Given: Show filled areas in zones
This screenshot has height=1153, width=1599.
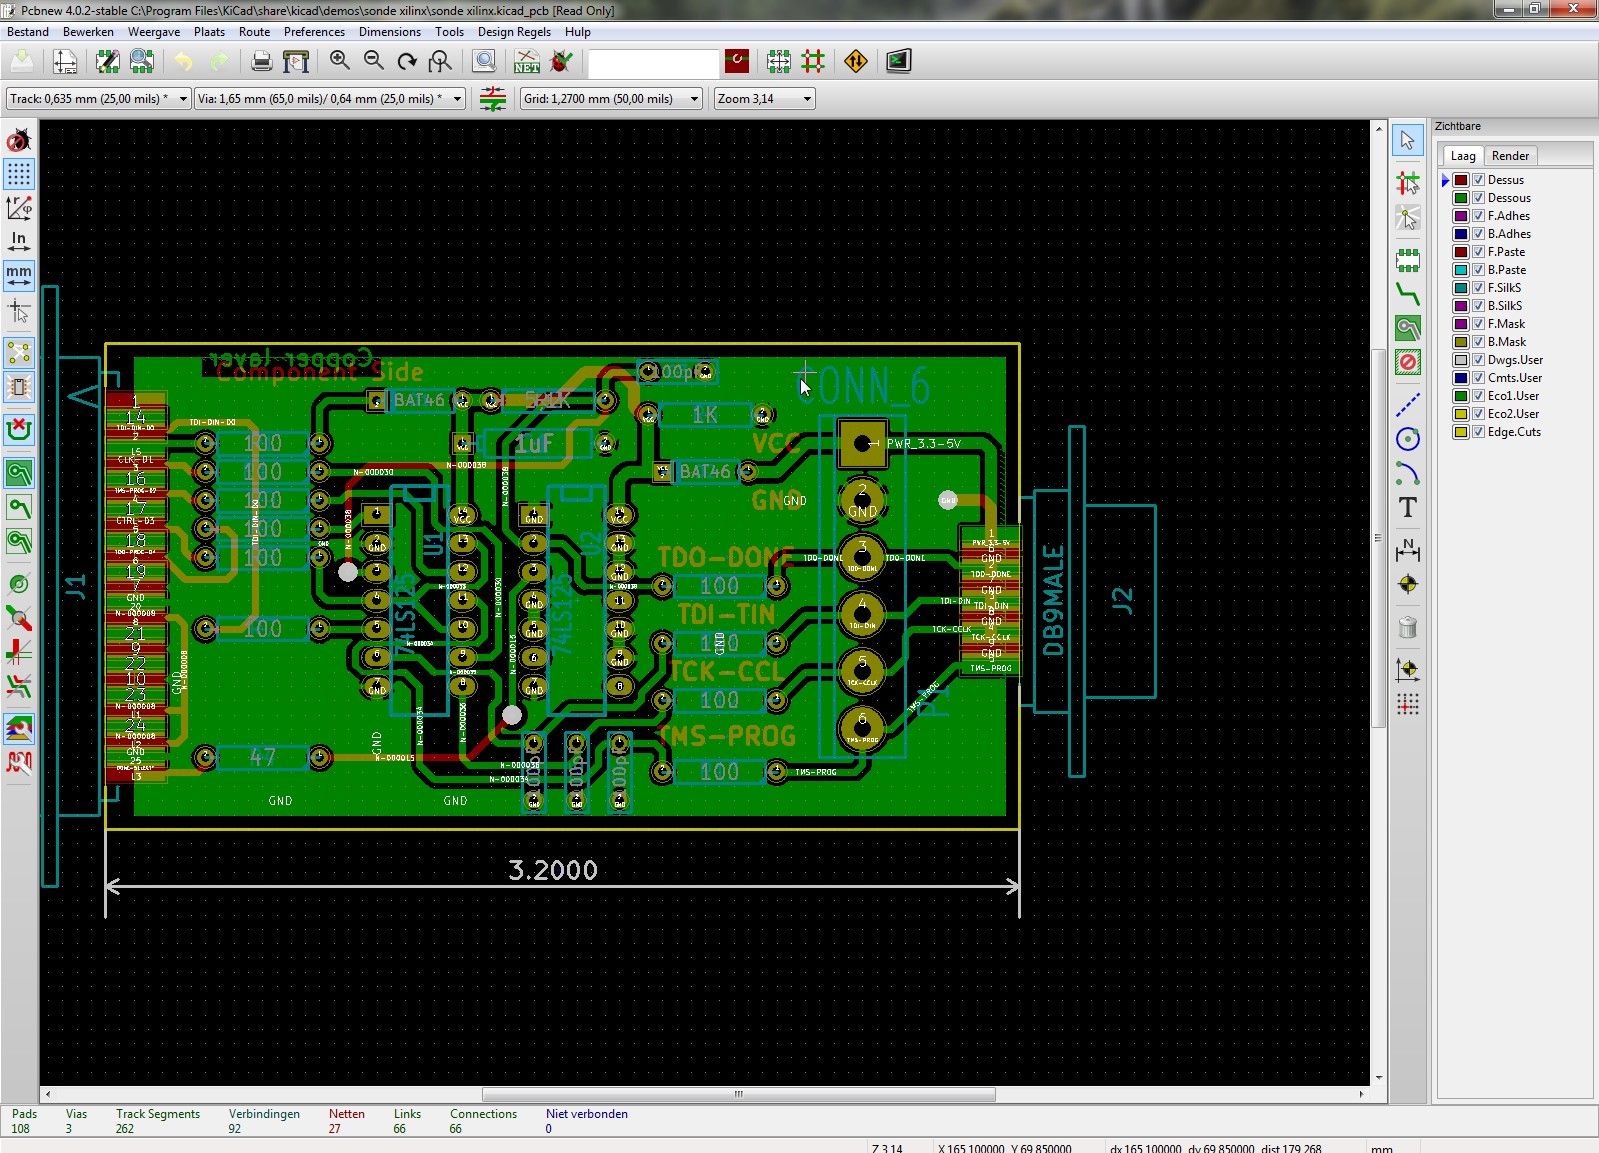Looking at the screenshot, I should (19, 473).
